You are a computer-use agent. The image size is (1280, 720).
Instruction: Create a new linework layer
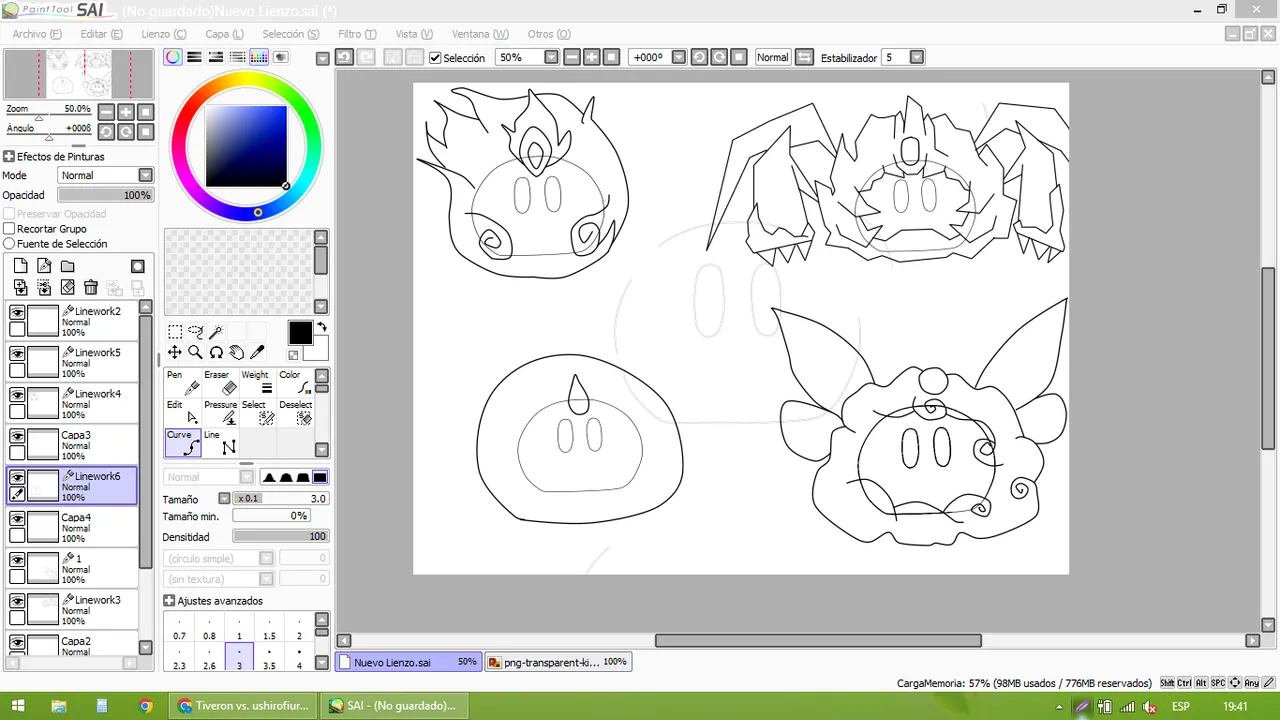click(x=44, y=266)
